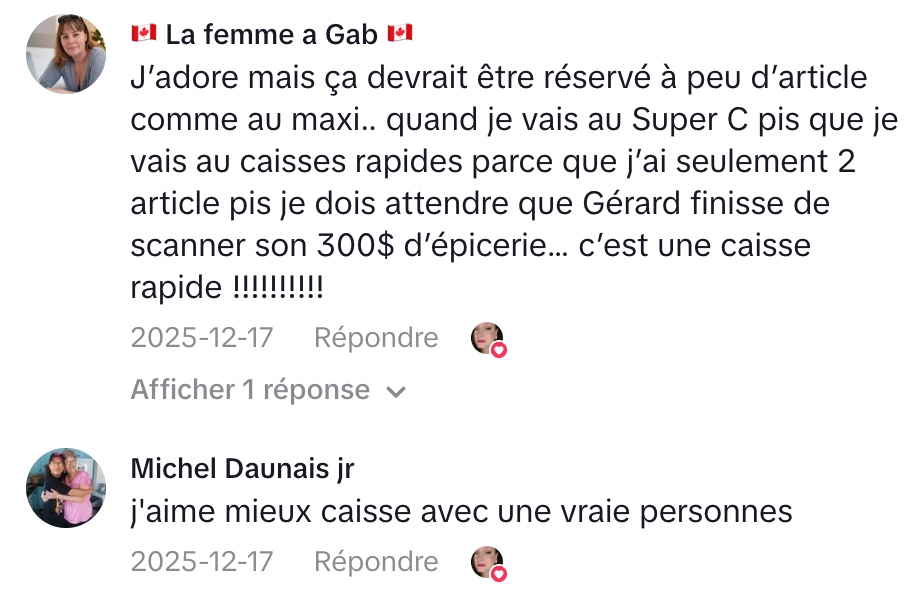Click Michel Daunais jr's profile picture
Image resolution: width=924 pixels, height=602 pixels.
coord(66,488)
